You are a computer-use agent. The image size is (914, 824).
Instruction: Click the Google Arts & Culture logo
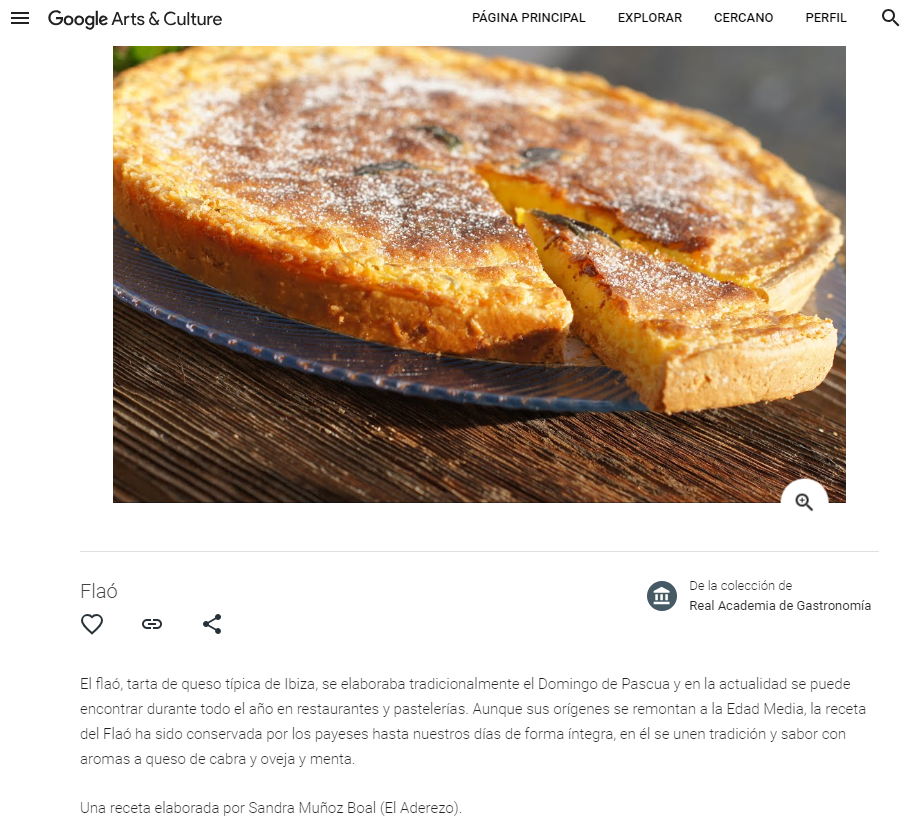pyautogui.click(x=135, y=19)
